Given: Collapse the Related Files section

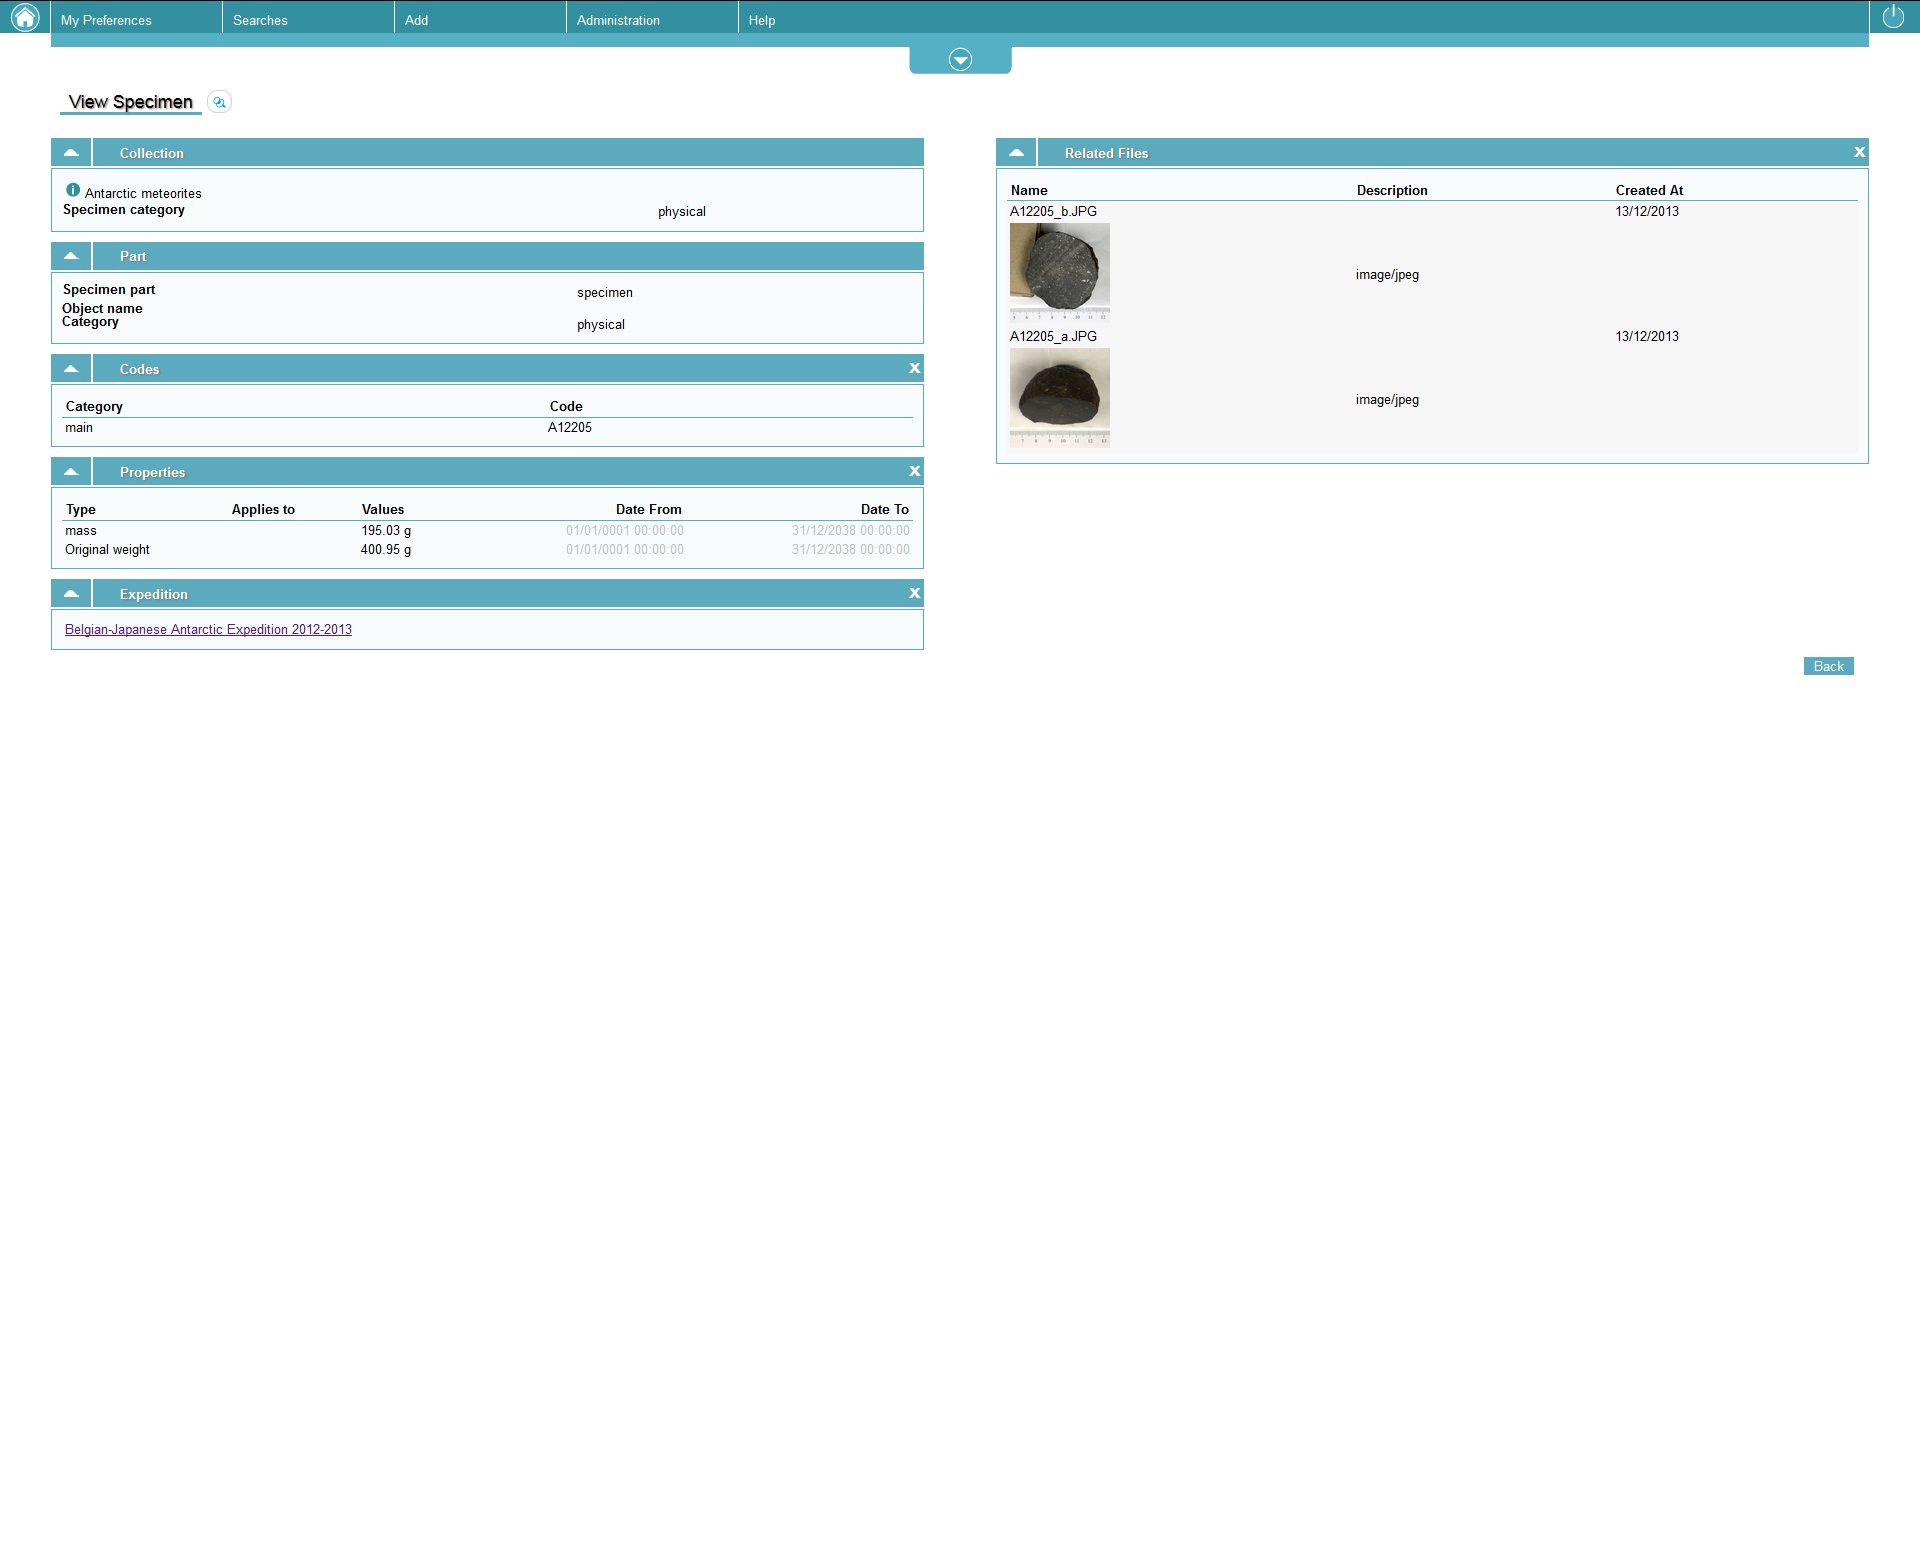Looking at the screenshot, I should point(1016,153).
